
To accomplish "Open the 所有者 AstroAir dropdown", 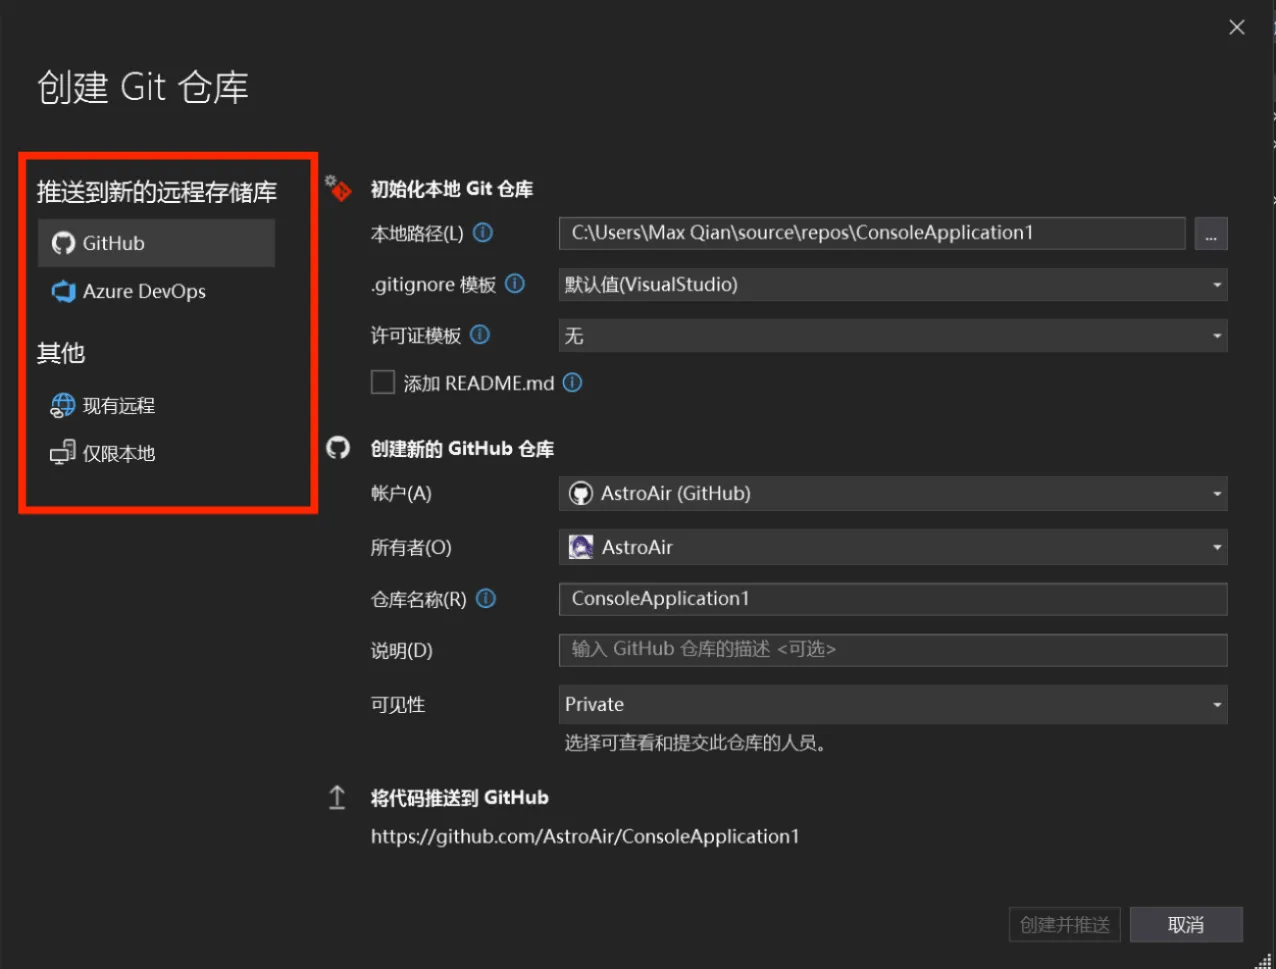I will tap(892, 548).
